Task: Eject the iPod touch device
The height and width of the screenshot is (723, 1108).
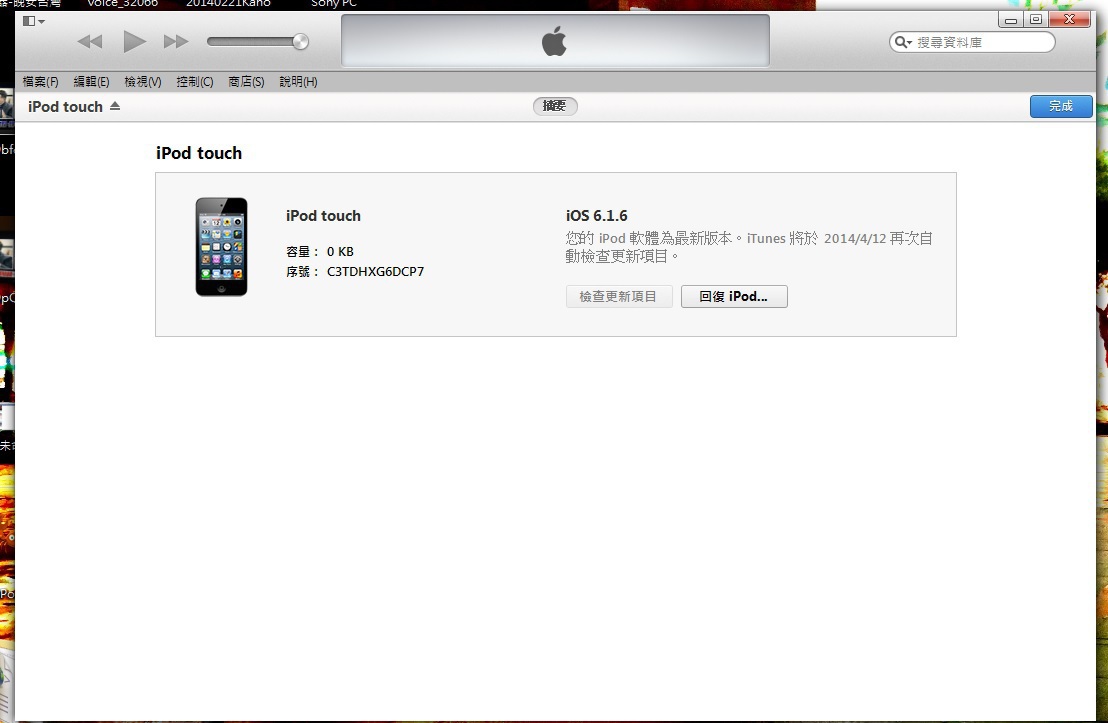Action: point(115,106)
